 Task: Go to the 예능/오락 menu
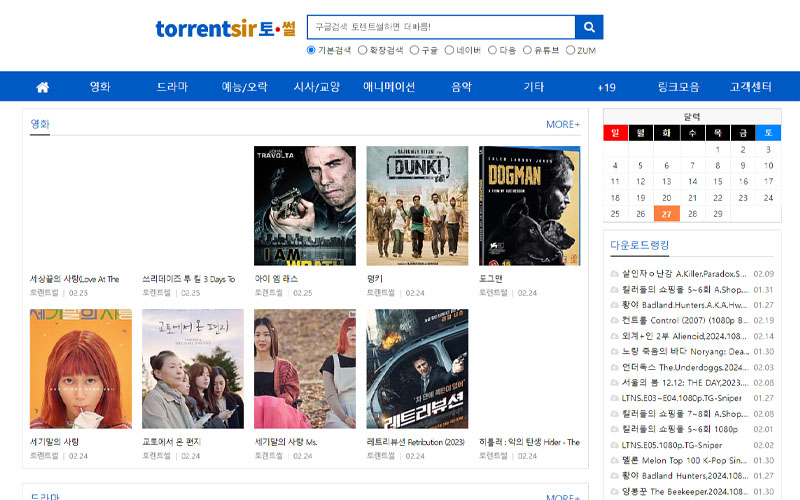click(244, 87)
